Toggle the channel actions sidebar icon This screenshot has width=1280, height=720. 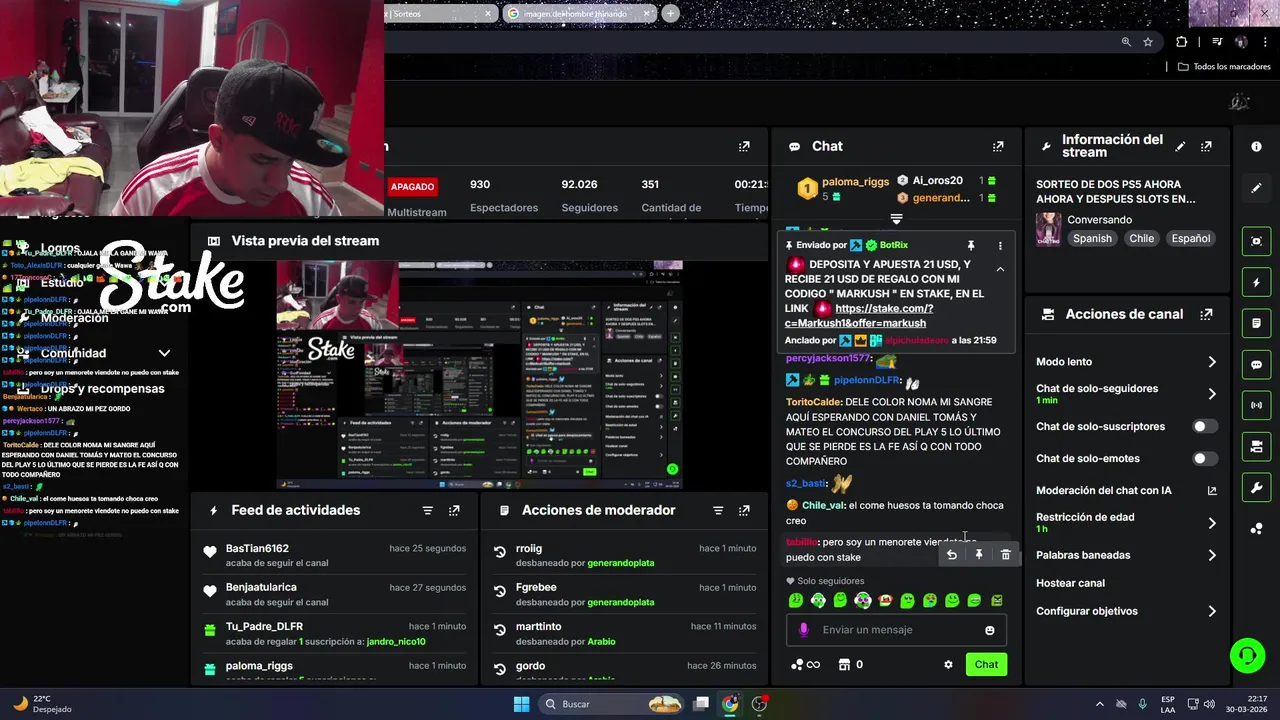[1256, 446]
